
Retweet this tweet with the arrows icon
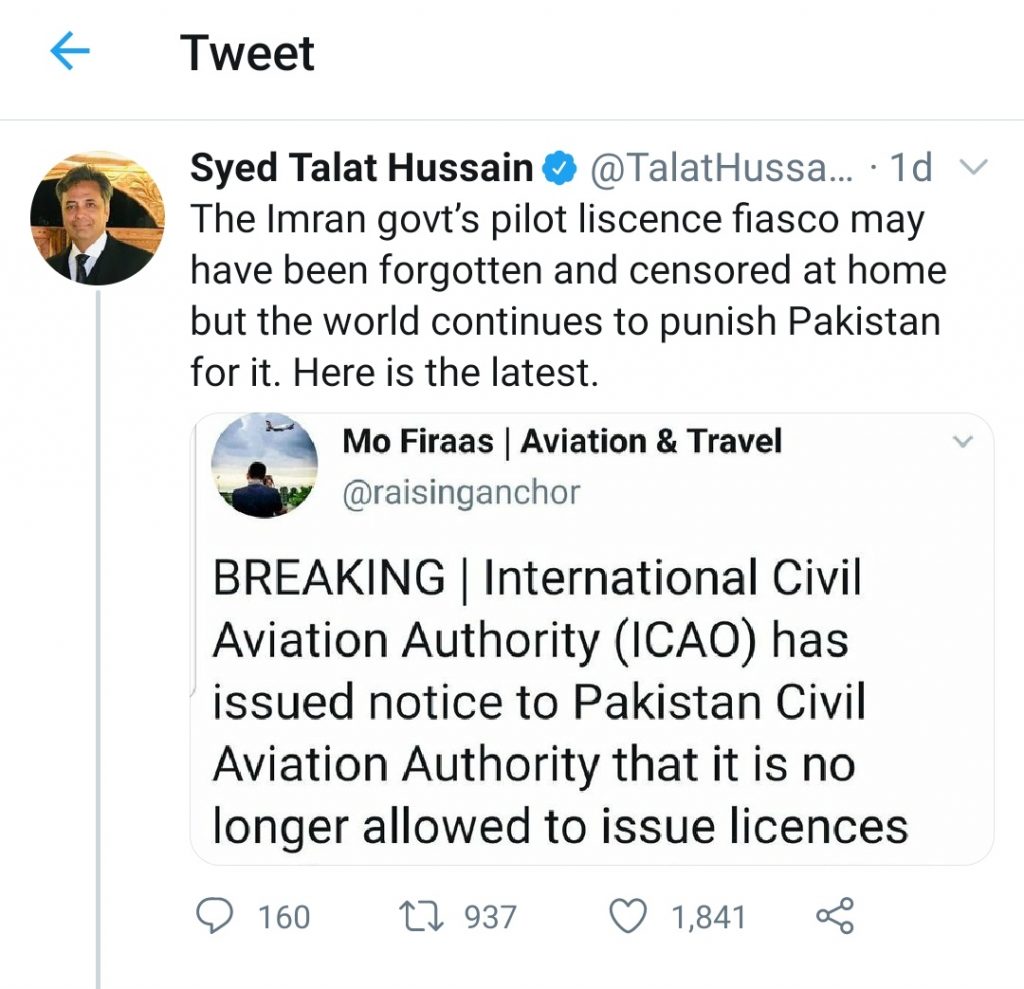coord(420,915)
